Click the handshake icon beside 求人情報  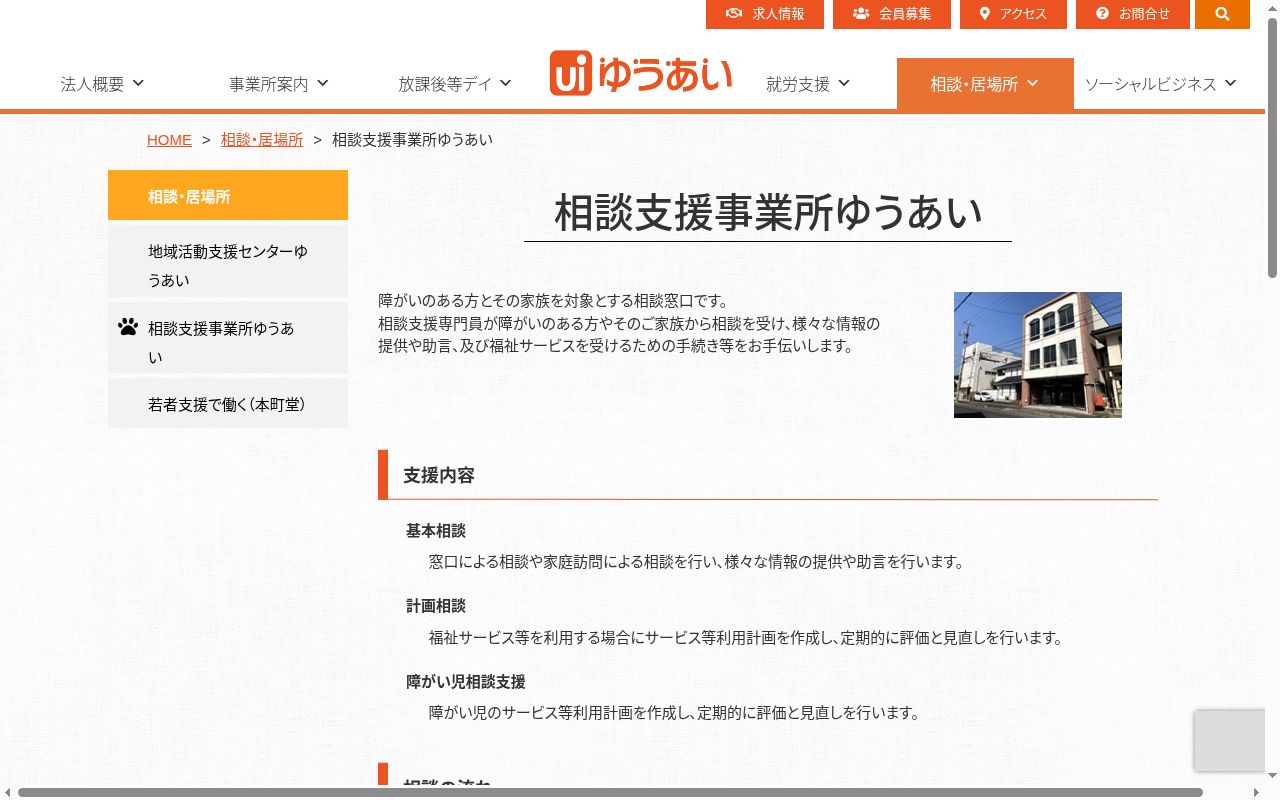click(x=734, y=14)
